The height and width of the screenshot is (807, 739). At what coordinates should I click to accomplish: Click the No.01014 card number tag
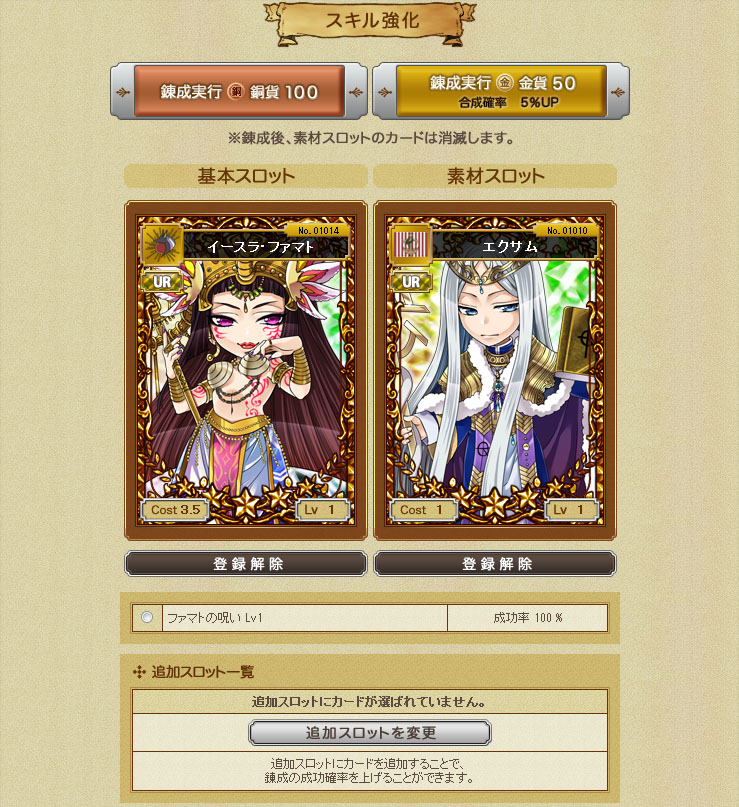point(319,231)
